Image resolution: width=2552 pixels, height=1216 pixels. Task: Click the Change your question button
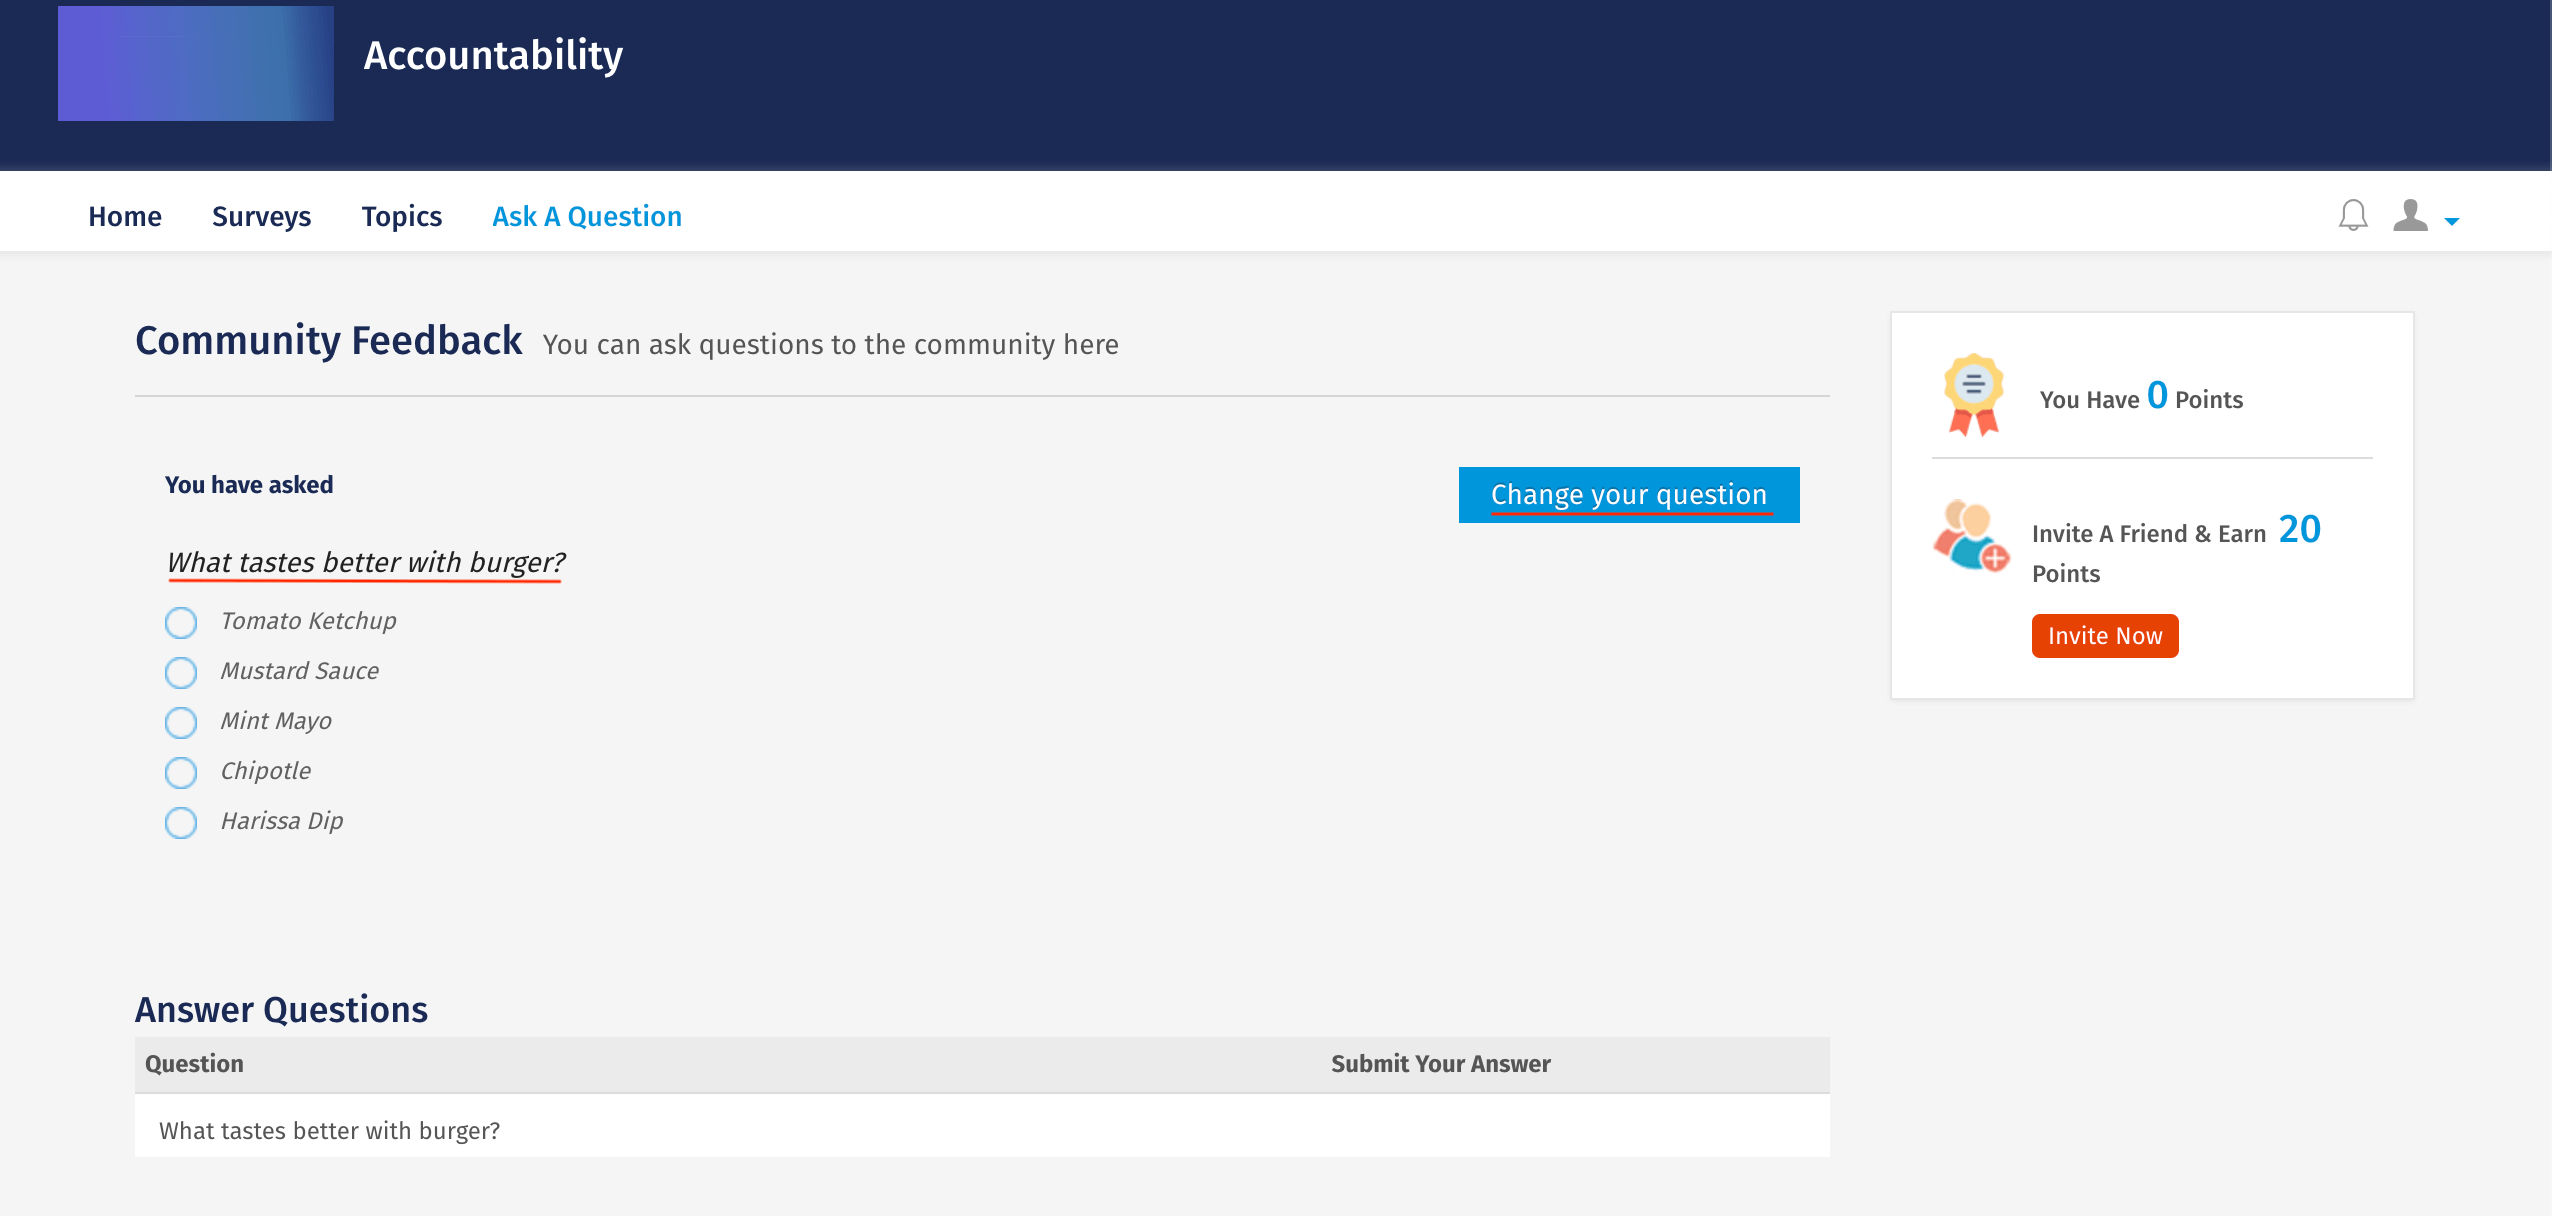click(x=1628, y=494)
